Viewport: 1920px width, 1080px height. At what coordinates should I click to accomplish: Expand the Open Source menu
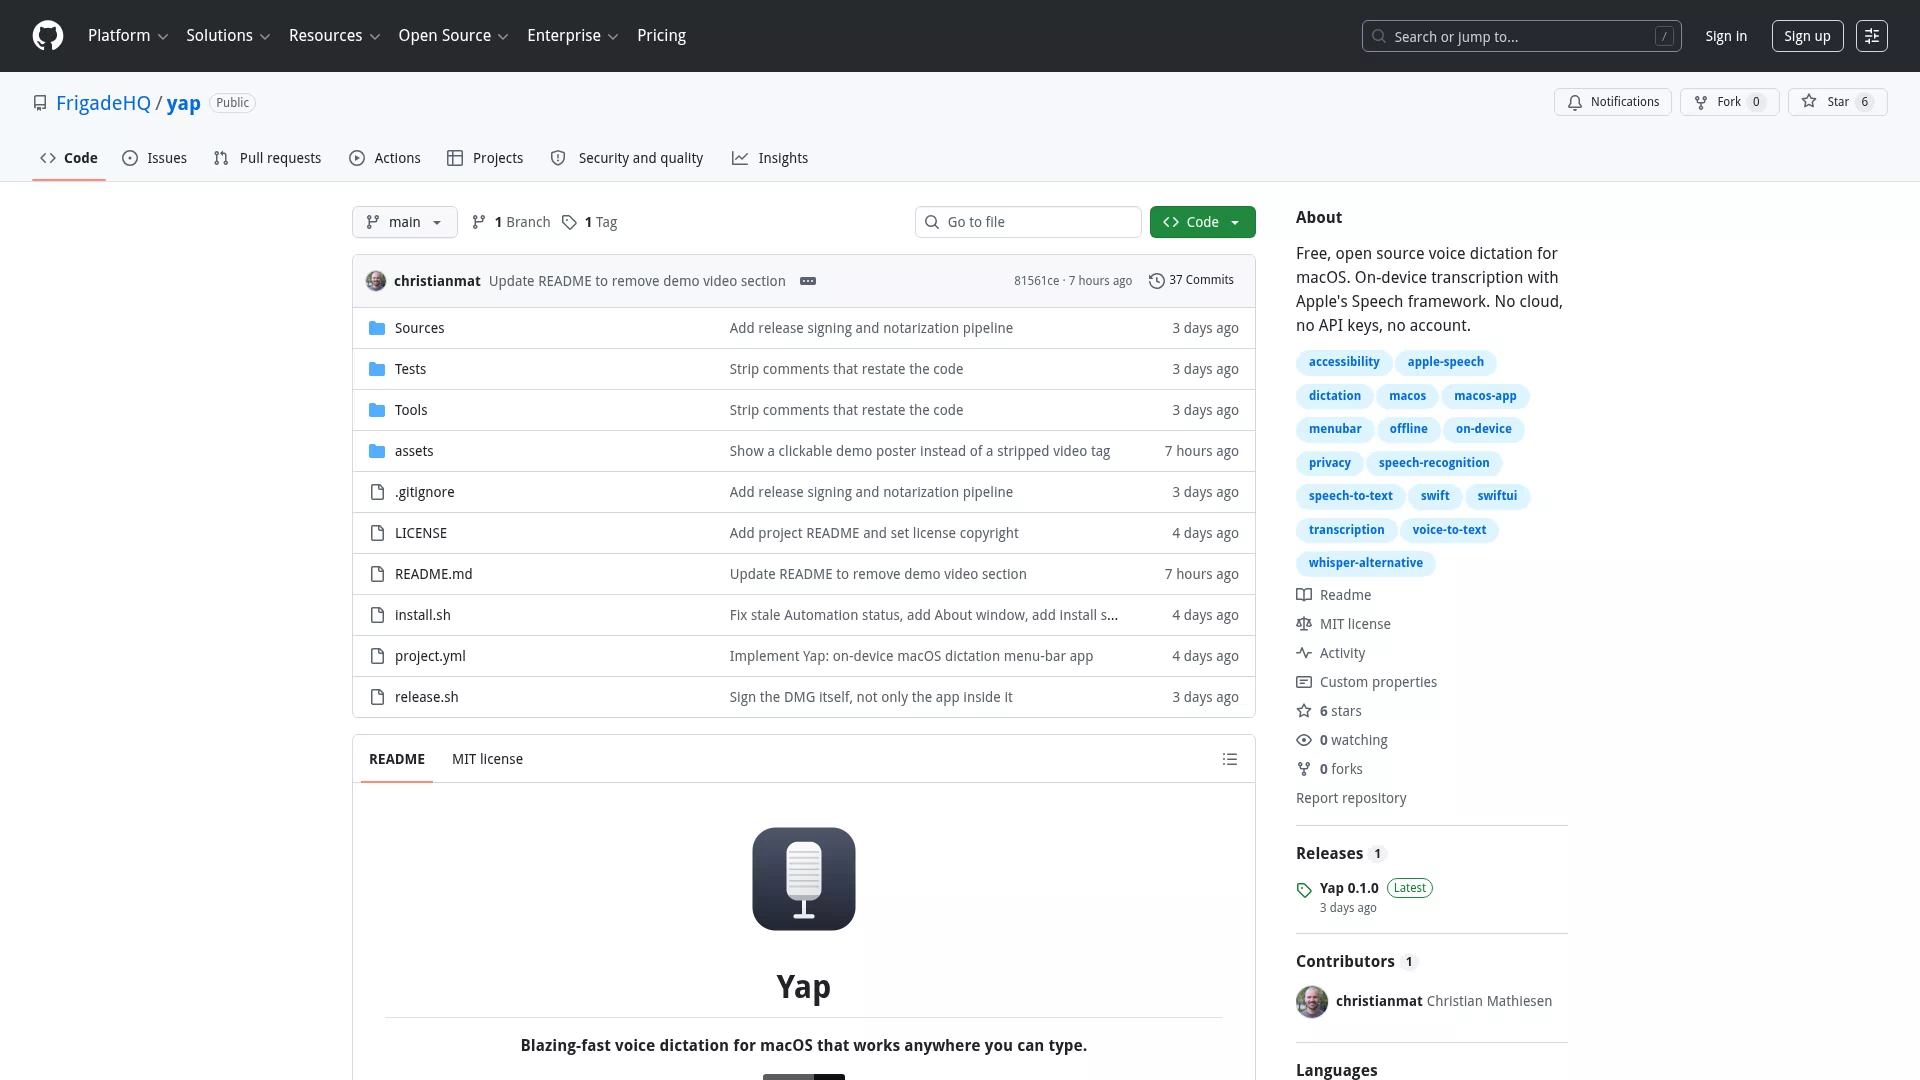tap(454, 36)
